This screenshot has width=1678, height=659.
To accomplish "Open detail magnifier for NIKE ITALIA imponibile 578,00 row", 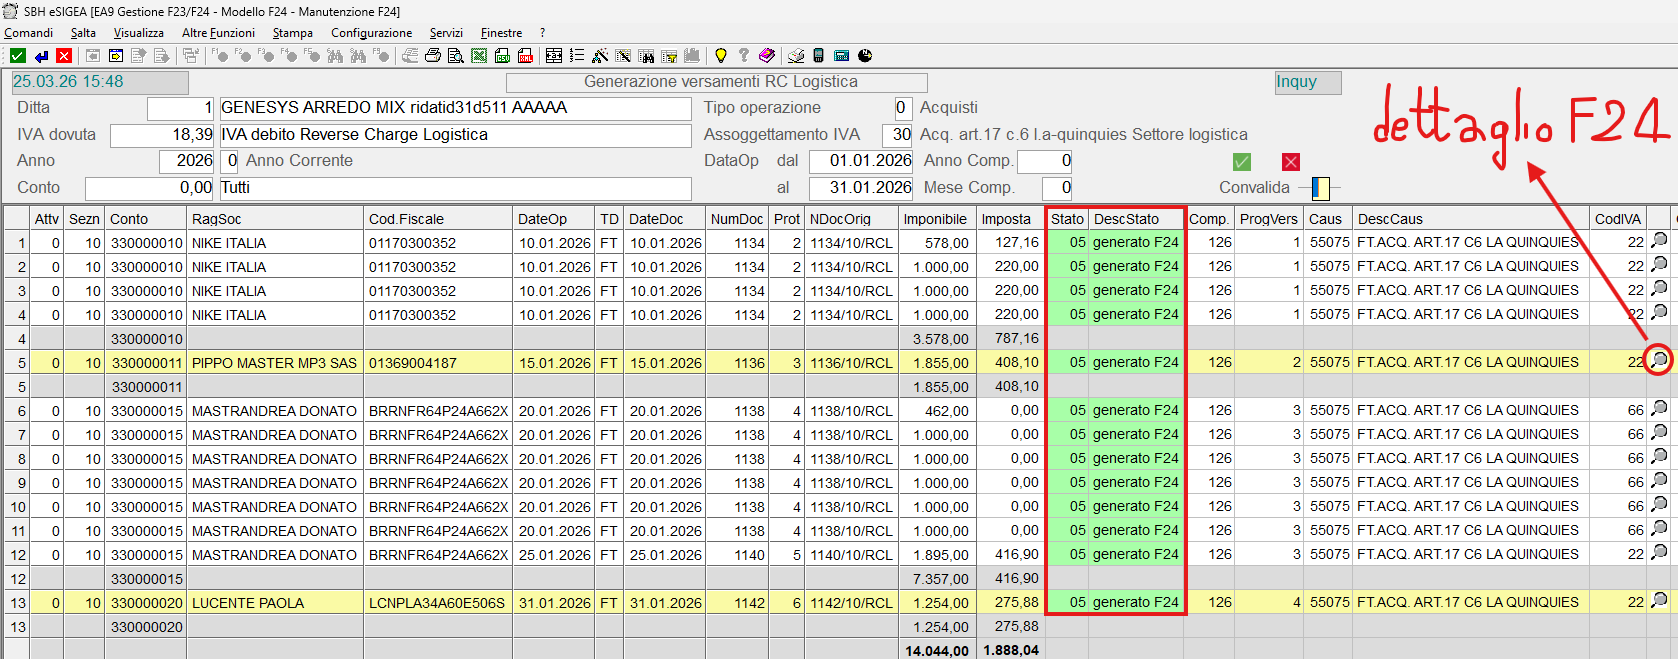I will point(1659,240).
